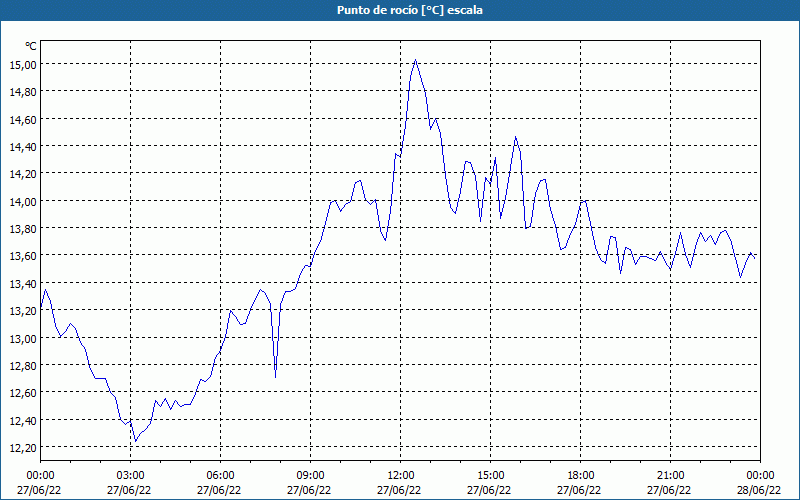
Task: Click the 14,40 y-axis label
Action: [x=23, y=146]
